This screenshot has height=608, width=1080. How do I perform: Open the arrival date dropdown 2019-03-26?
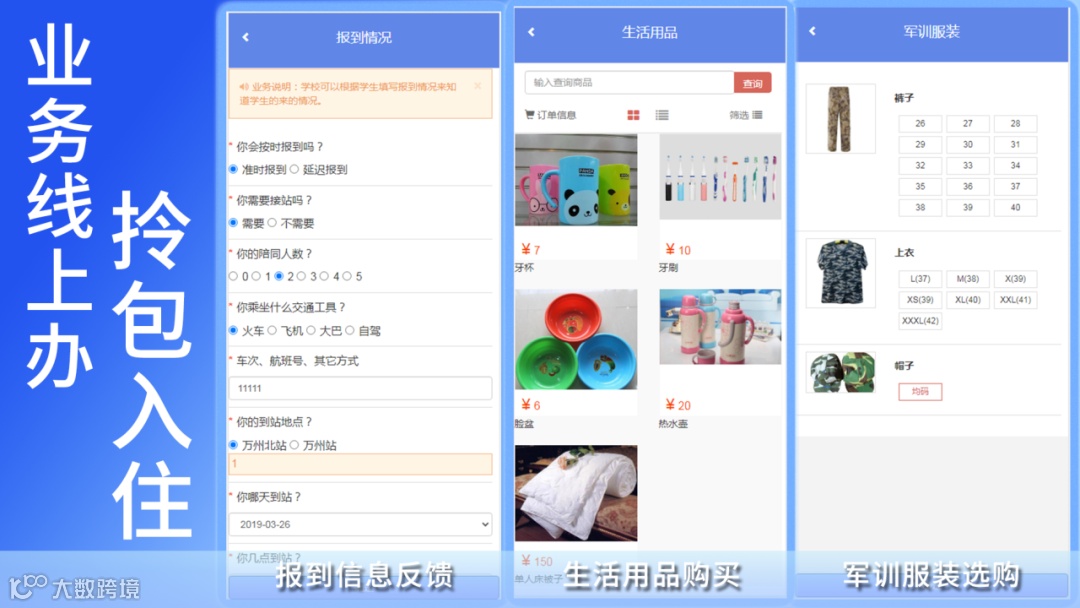pyautogui.click(x=360, y=525)
